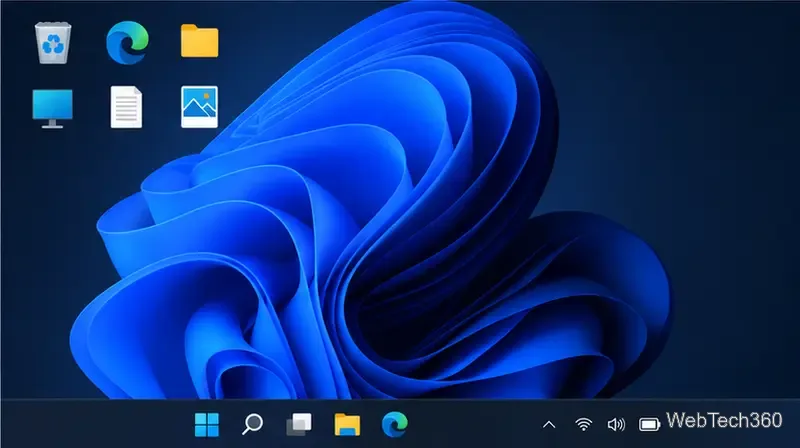800x448 pixels.
Task: Check battery status icon in tray
Action: [649, 425]
